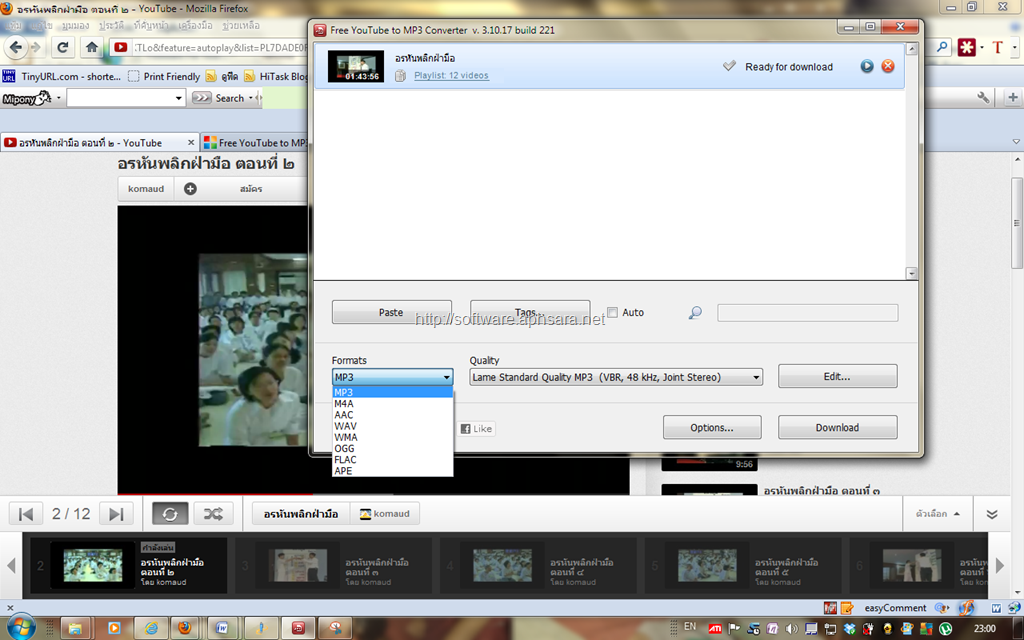
Task: Click the volume icon in system tray
Action: tap(792, 629)
